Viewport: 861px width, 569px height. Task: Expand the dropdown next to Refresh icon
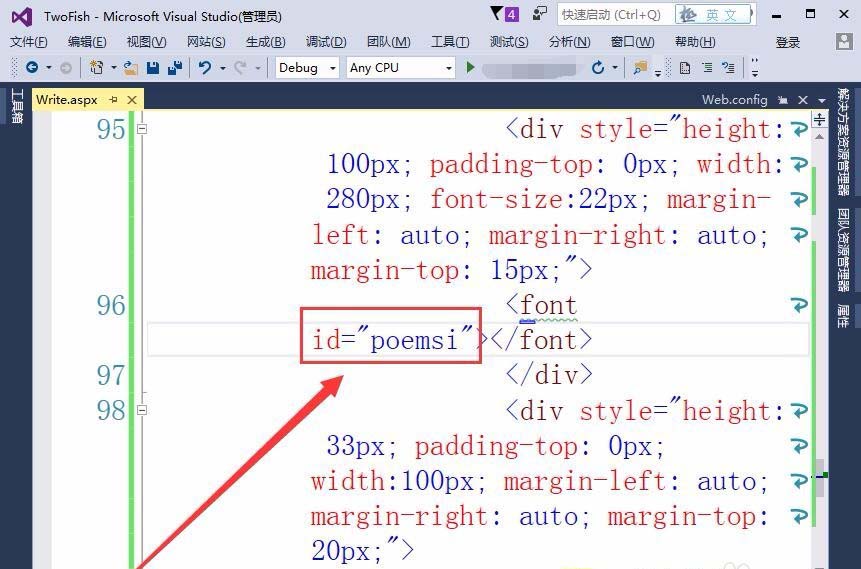click(615, 68)
